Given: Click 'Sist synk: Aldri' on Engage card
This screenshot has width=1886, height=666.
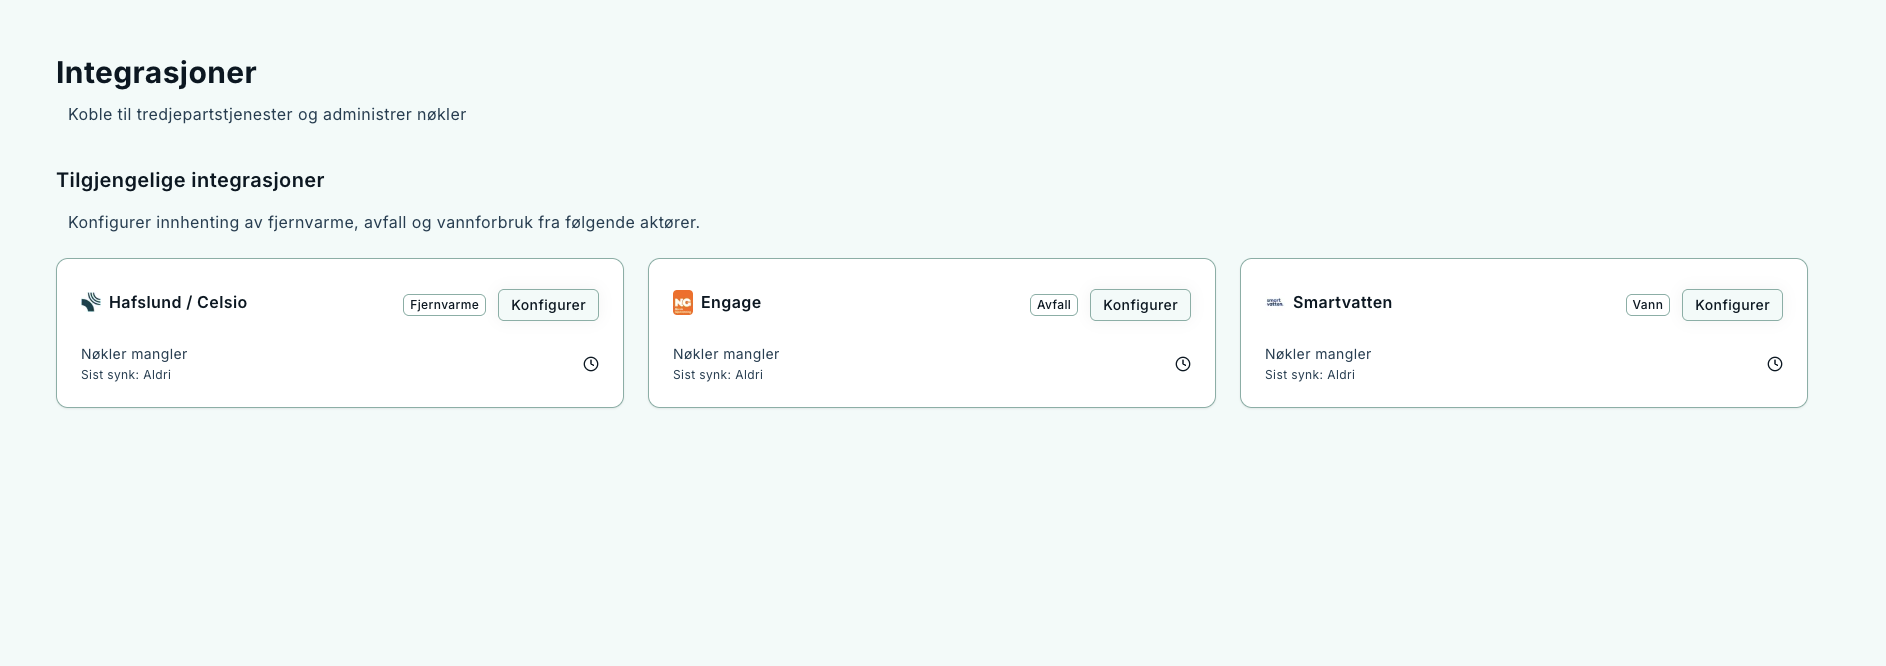Looking at the screenshot, I should pos(718,375).
